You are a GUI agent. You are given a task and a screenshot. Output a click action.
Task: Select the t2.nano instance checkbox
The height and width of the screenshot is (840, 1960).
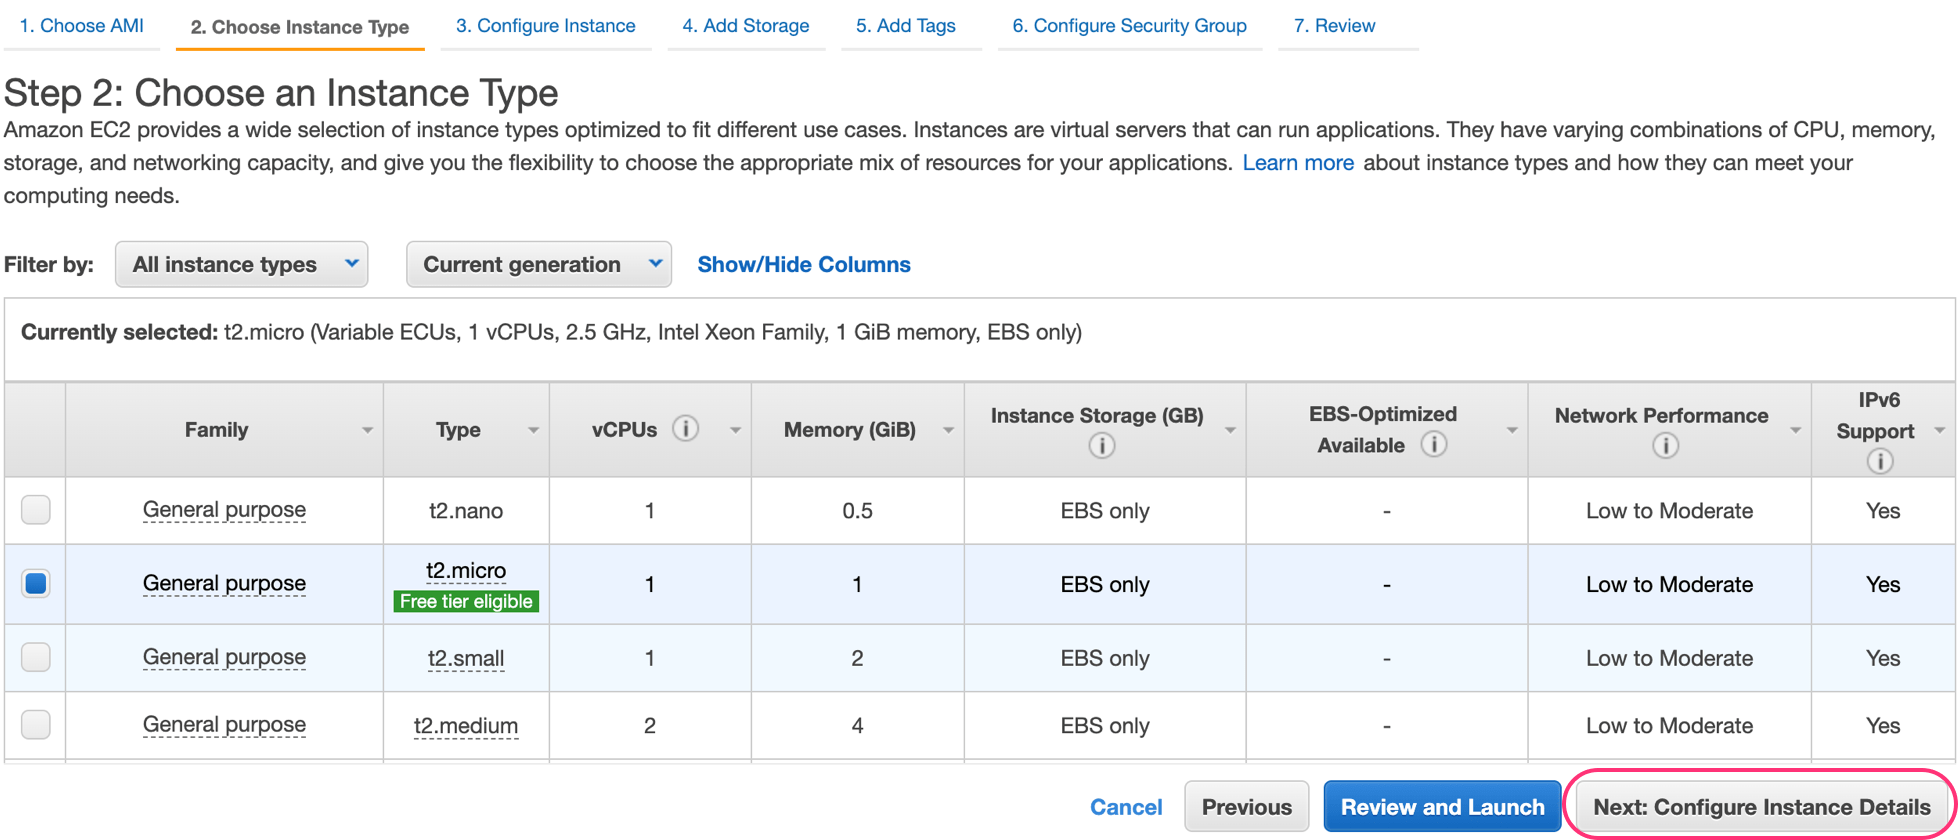(x=36, y=510)
